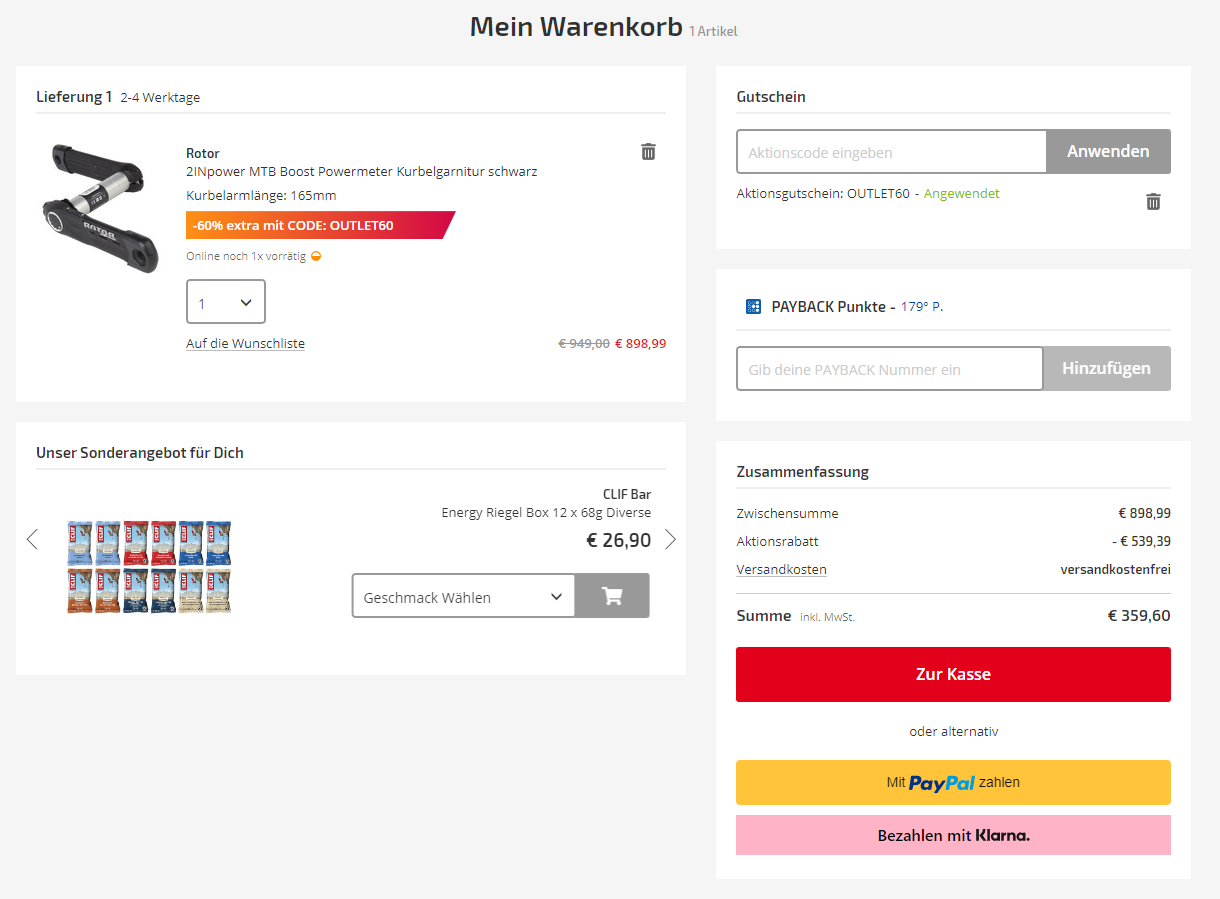The width and height of the screenshot is (1220, 899).
Task: Focus the Aktionscode eingeben field
Action: [x=891, y=152]
